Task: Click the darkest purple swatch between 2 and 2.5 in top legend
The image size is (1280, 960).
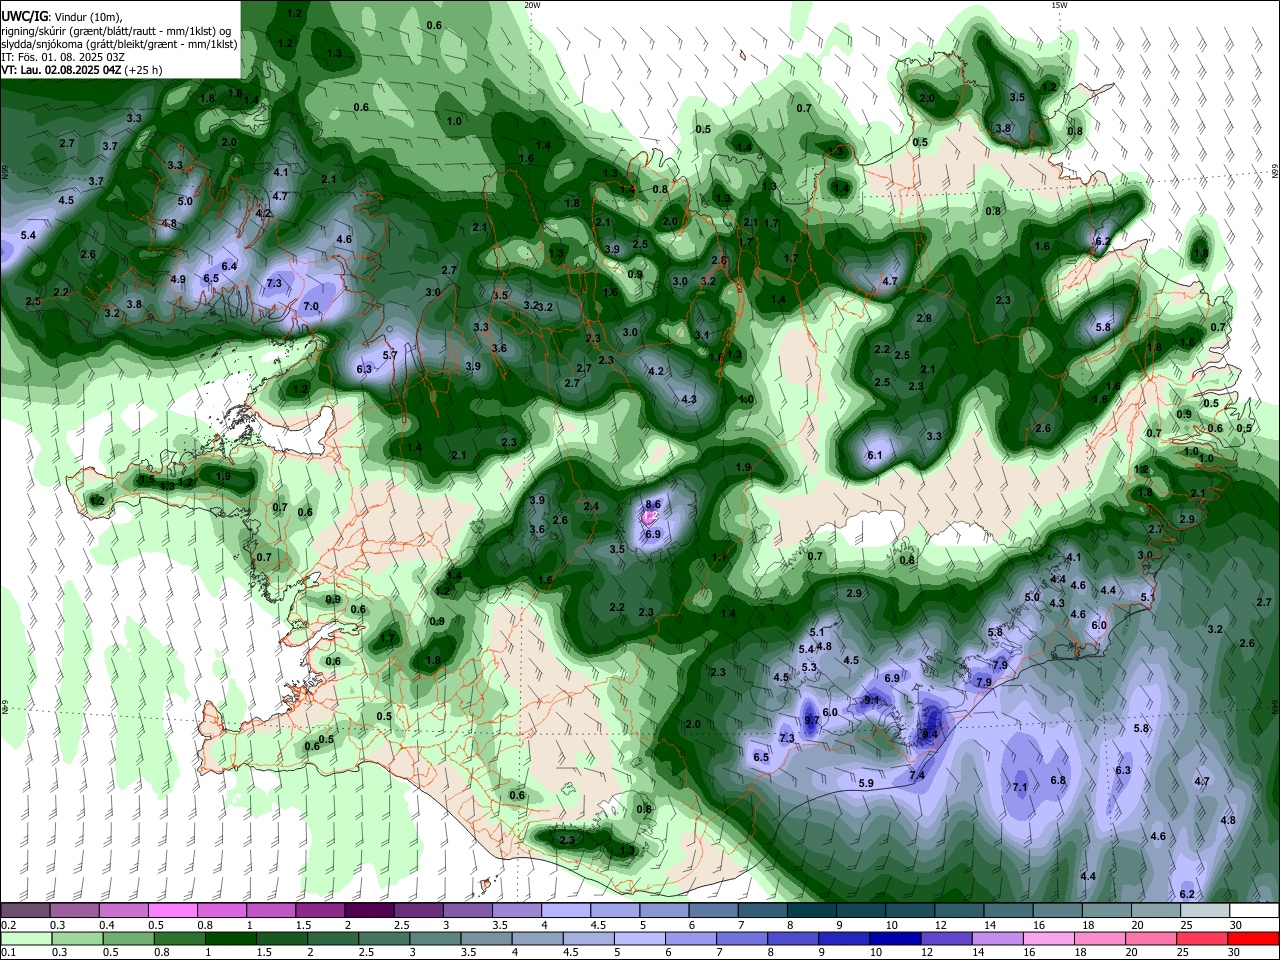Action: [369, 911]
